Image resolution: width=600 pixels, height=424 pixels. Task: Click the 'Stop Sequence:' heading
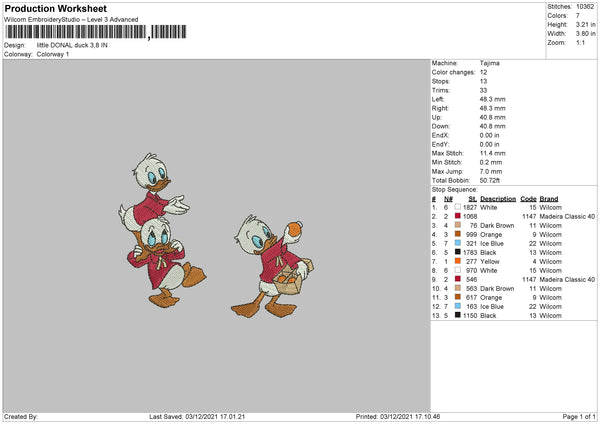coord(455,189)
